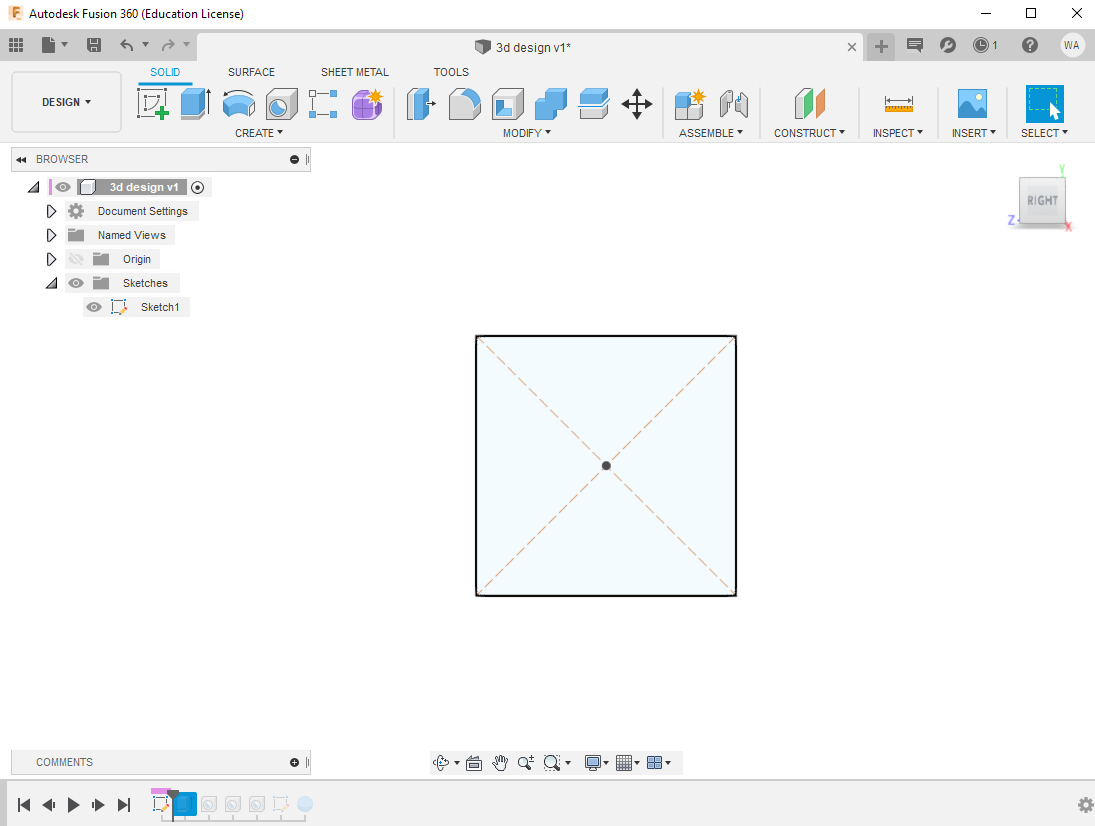
Task: Click the Joint tool icon
Action: tap(734, 103)
